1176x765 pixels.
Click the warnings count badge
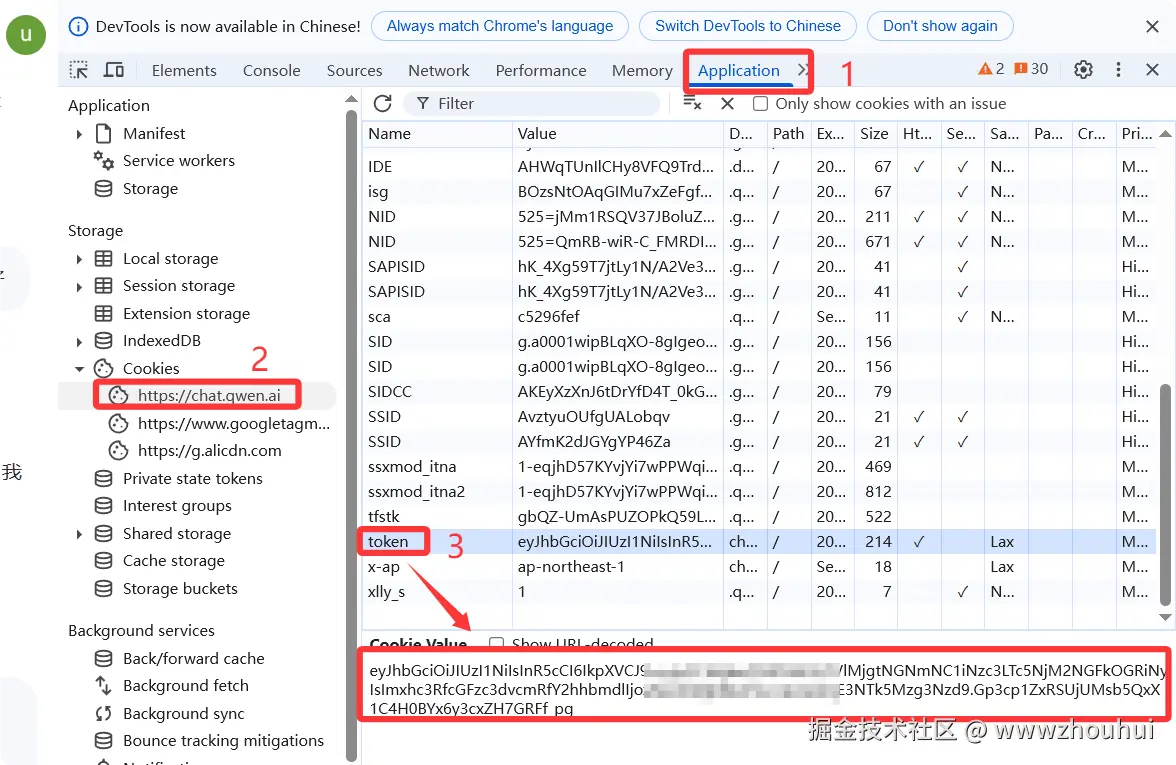tap(991, 69)
